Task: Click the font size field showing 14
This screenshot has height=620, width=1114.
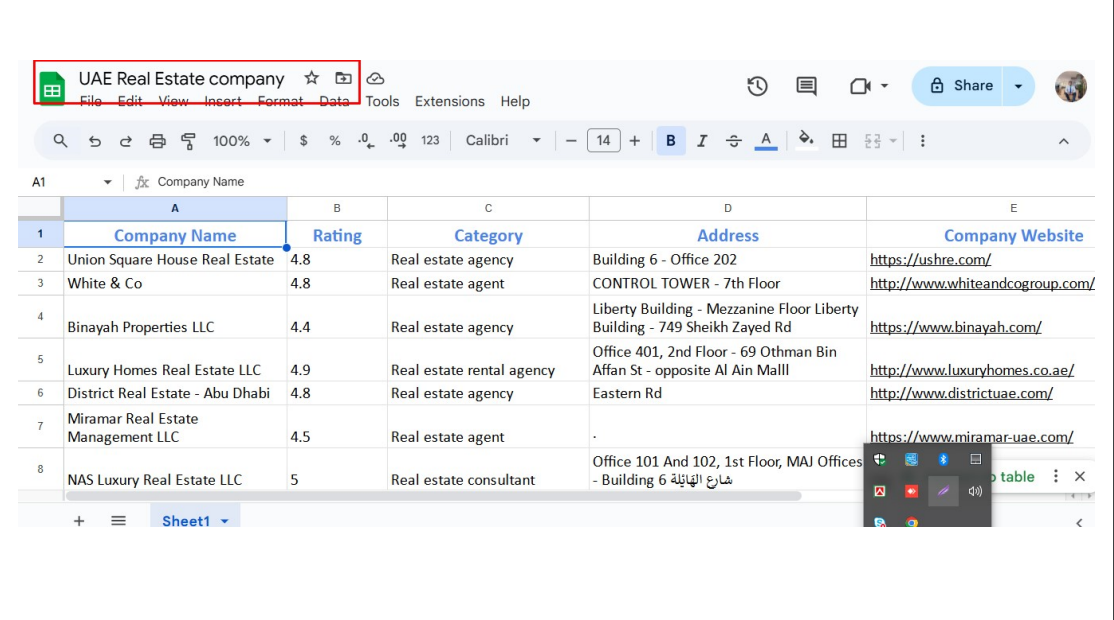Action: pos(603,141)
